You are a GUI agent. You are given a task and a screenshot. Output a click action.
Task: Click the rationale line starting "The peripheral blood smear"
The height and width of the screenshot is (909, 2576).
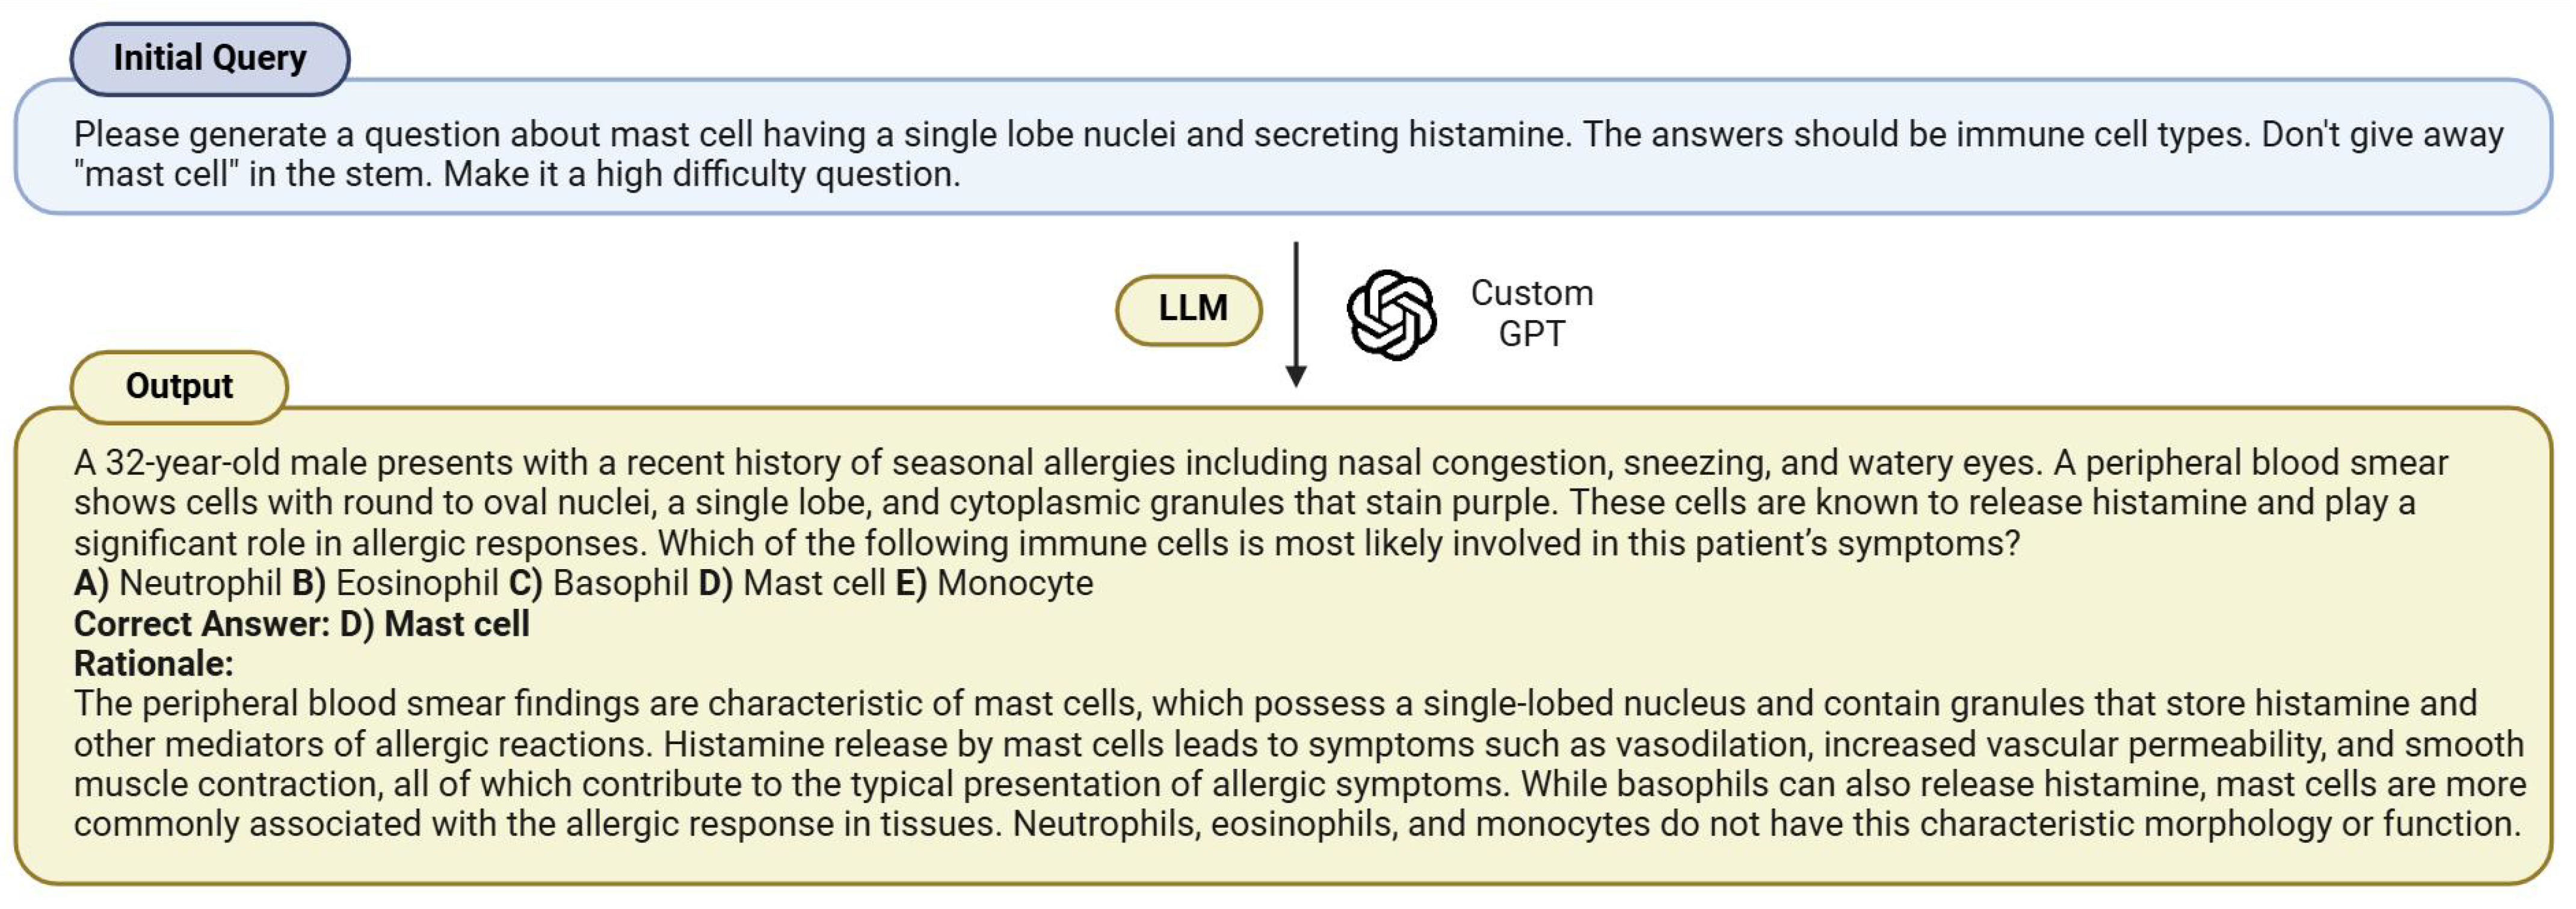(x=1275, y=704)
